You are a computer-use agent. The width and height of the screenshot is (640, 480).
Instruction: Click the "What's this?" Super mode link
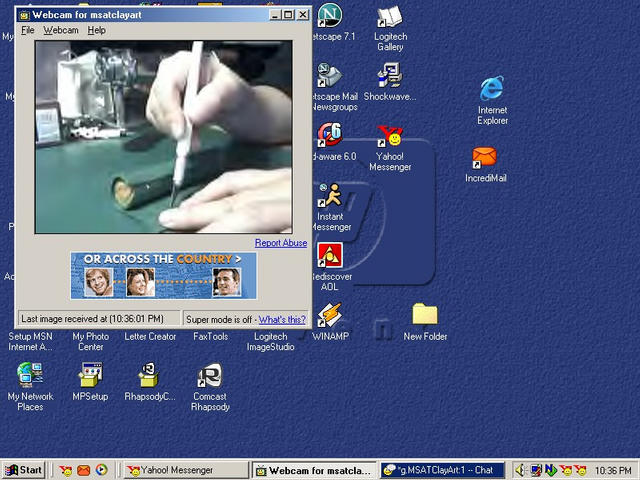pos(282,320)
